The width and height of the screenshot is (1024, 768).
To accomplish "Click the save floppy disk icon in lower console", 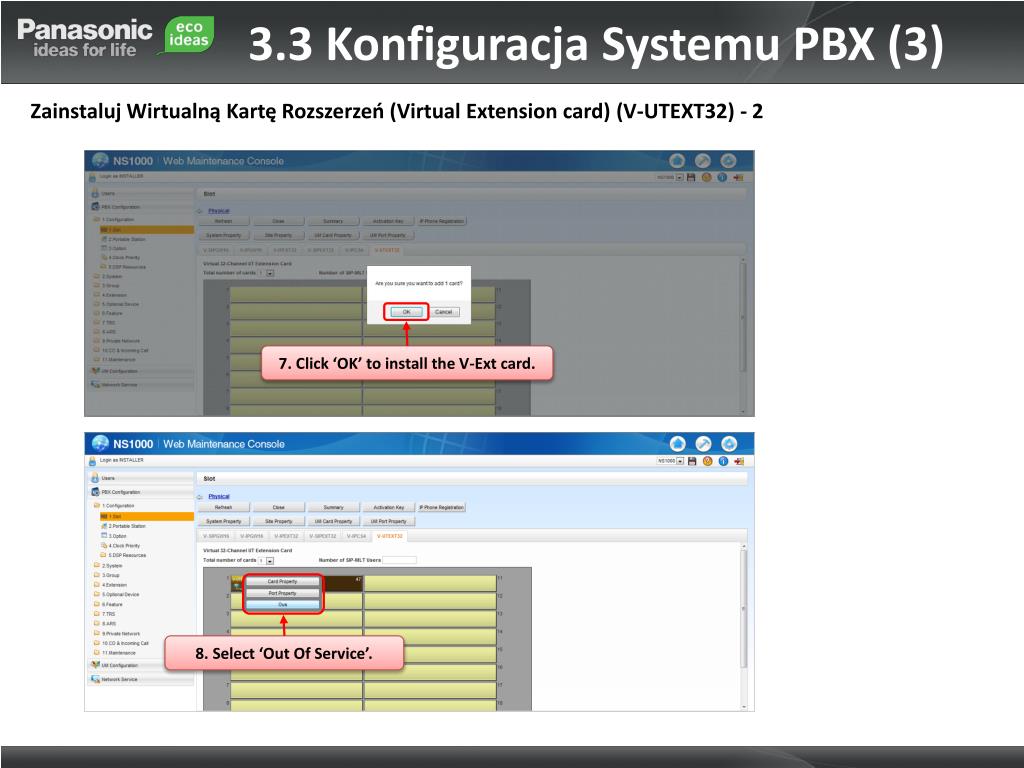I will click(x=692, y=461).
